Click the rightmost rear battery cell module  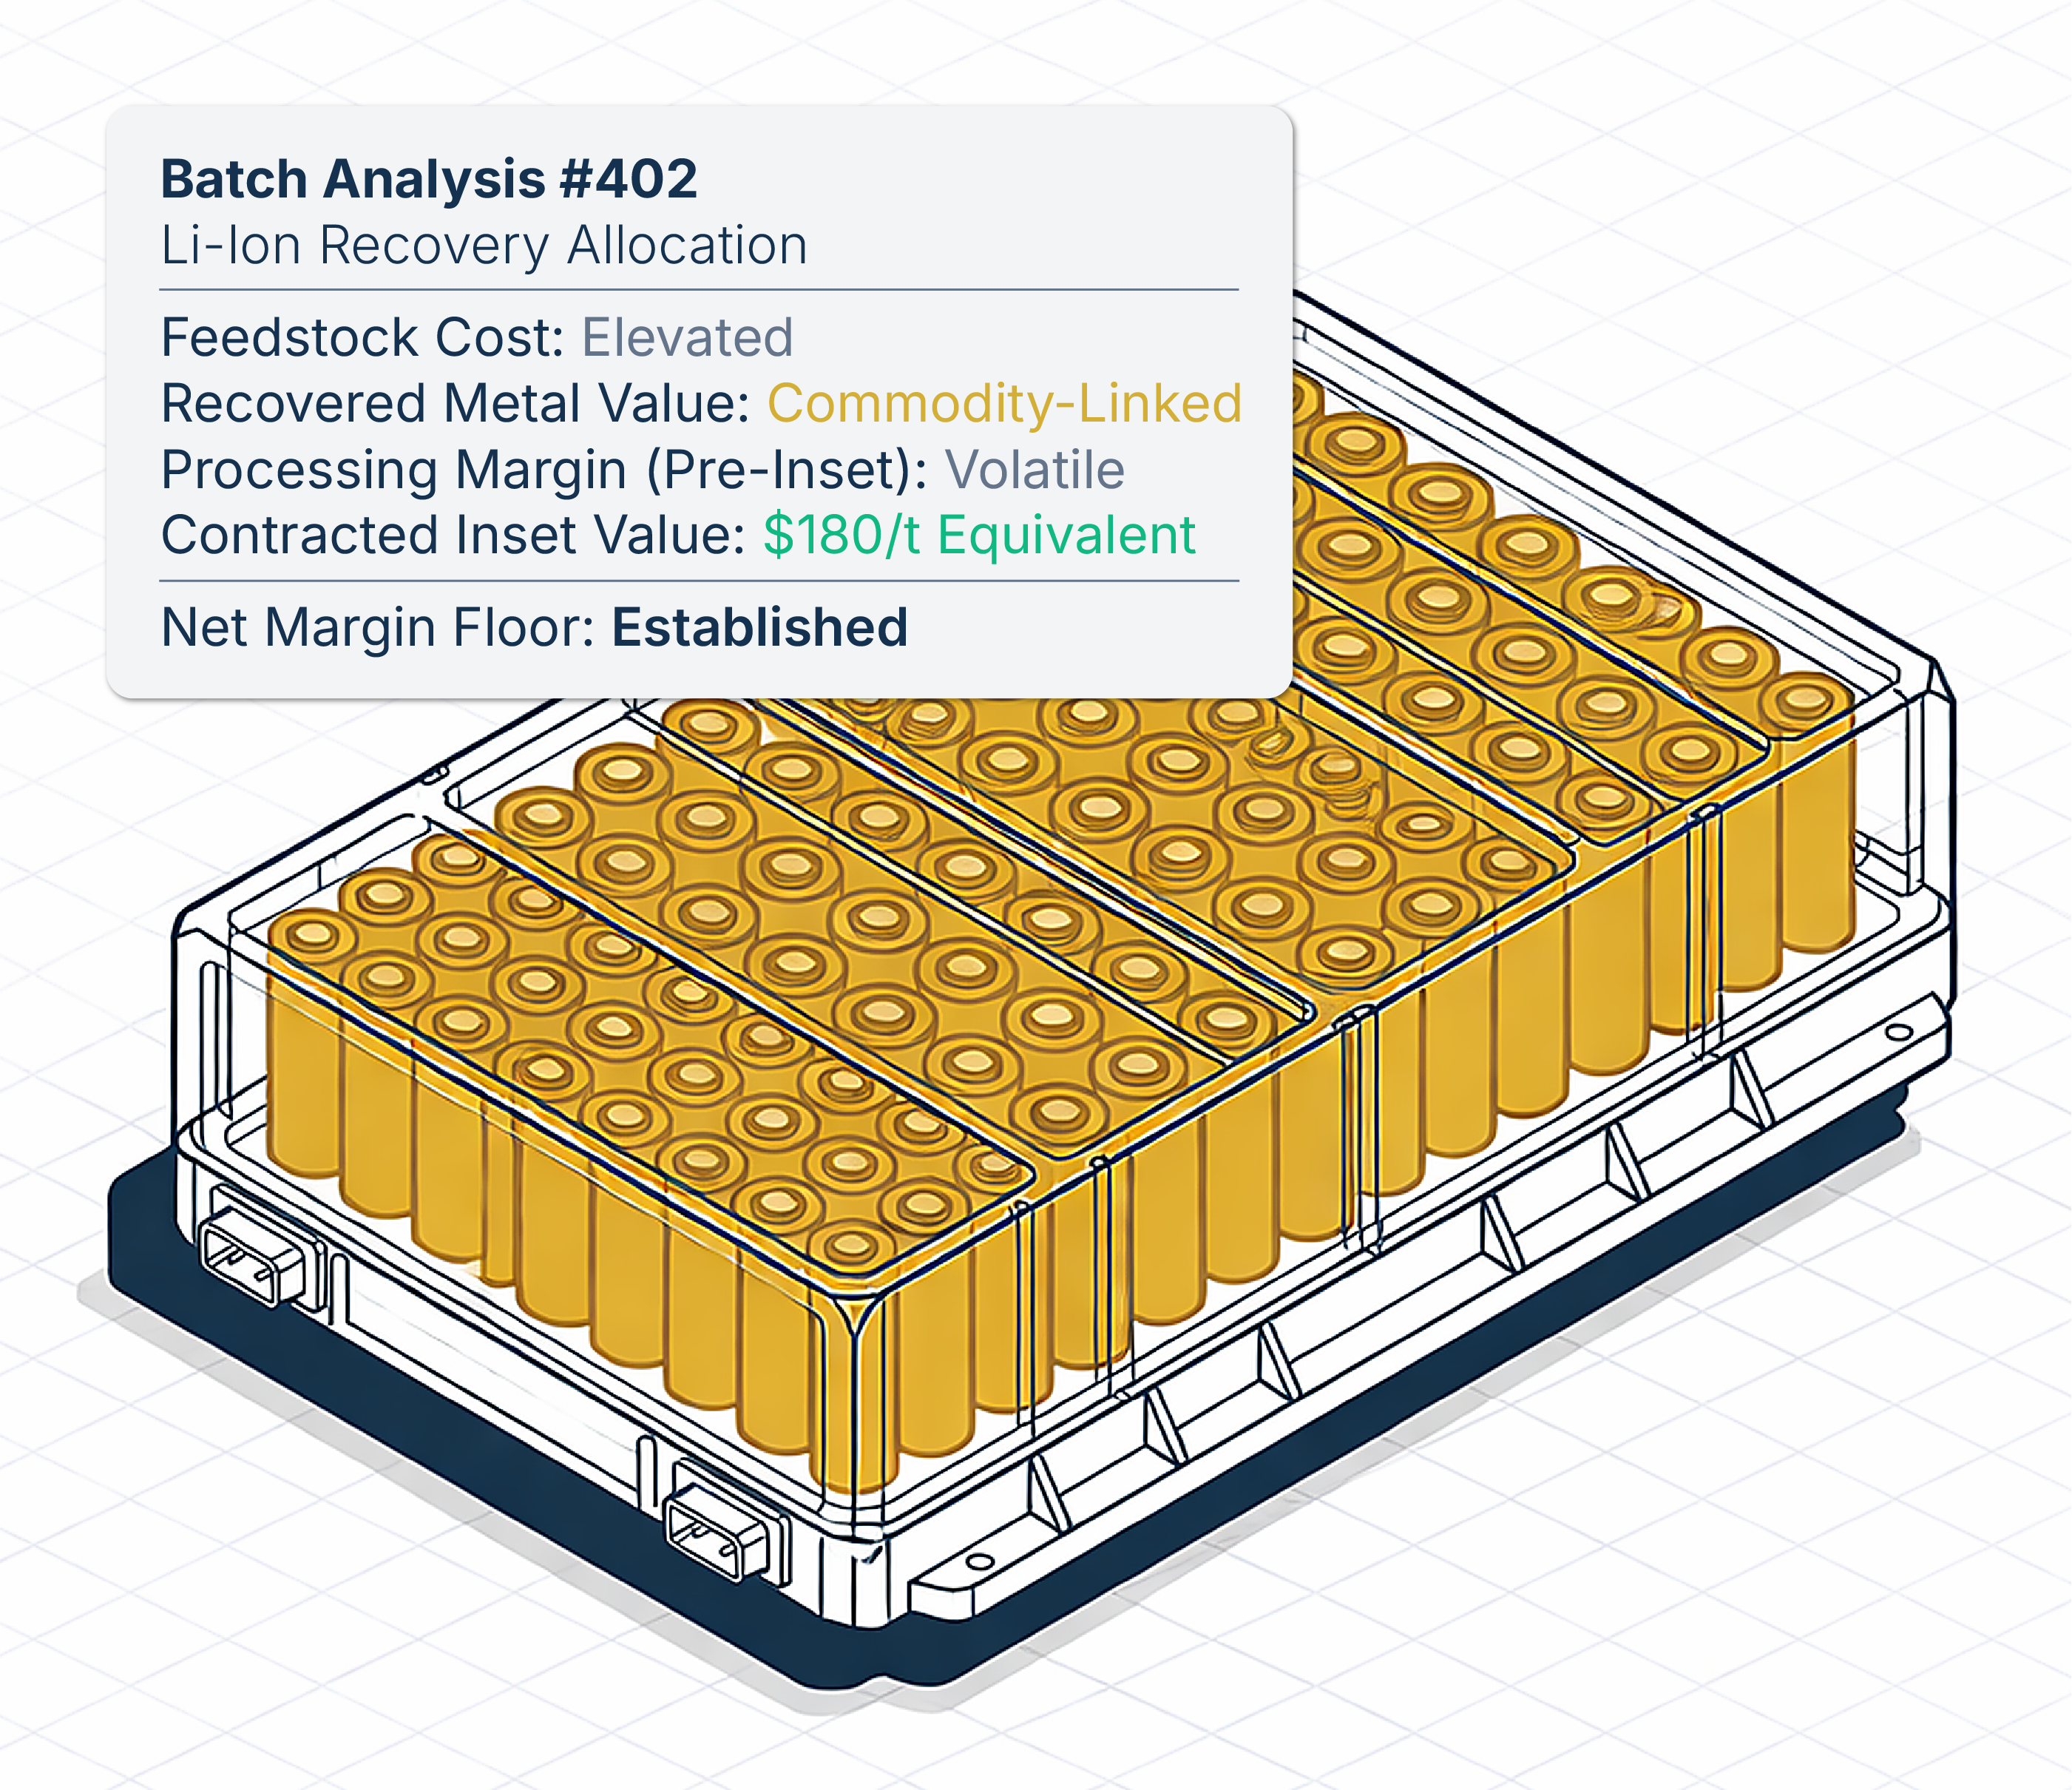(1600, 700)
